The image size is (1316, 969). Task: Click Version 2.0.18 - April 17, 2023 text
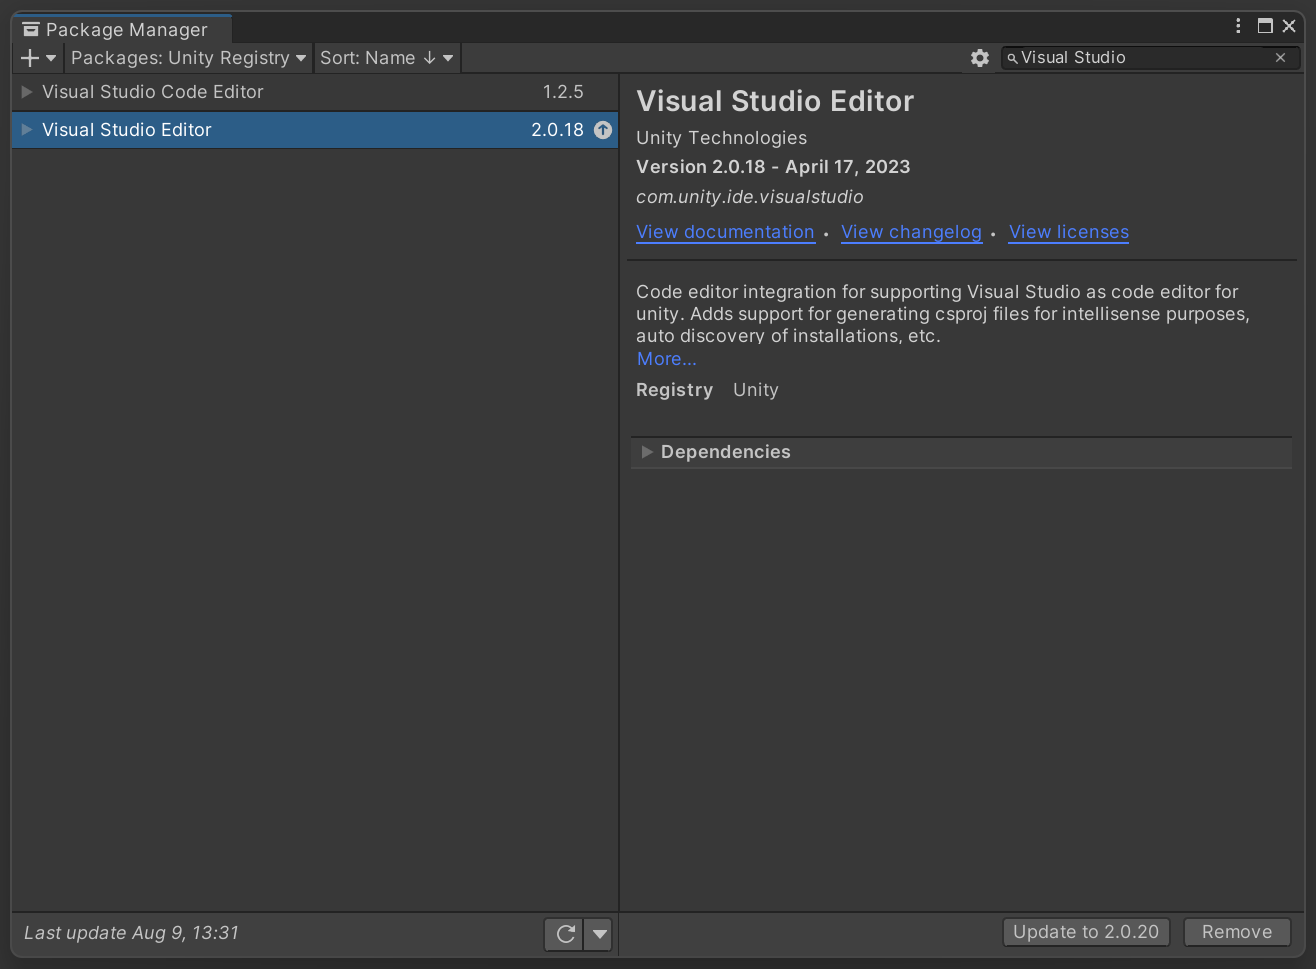point(773,167)
